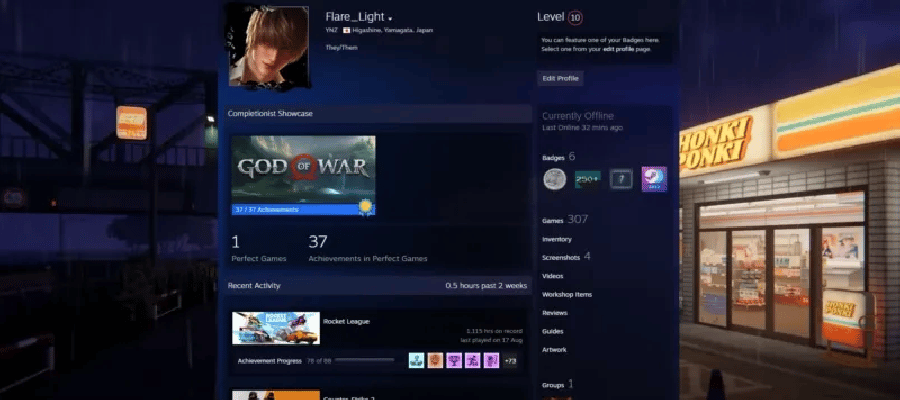View the 250+ games badge

pyautogui.click(x=587, y=180)
